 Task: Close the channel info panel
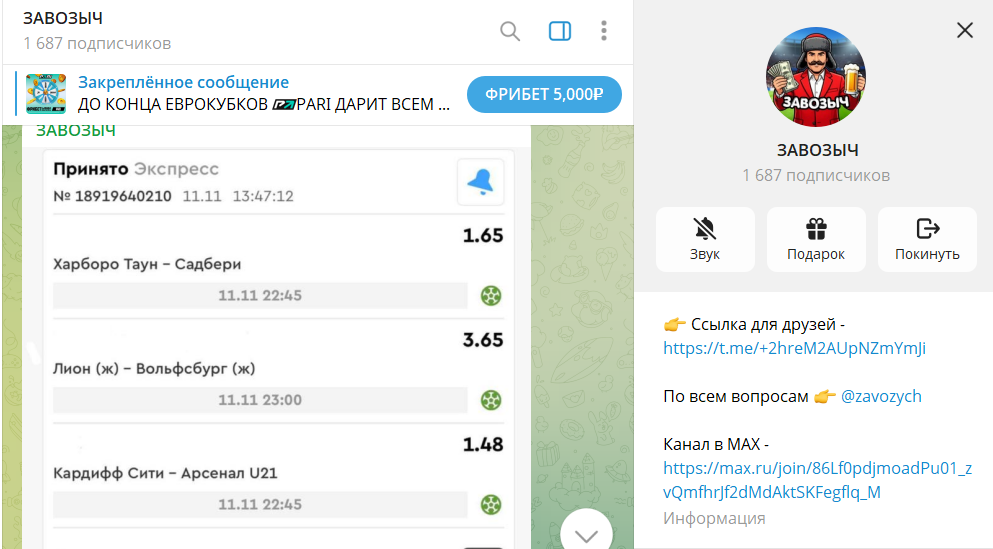pos(965,30)
